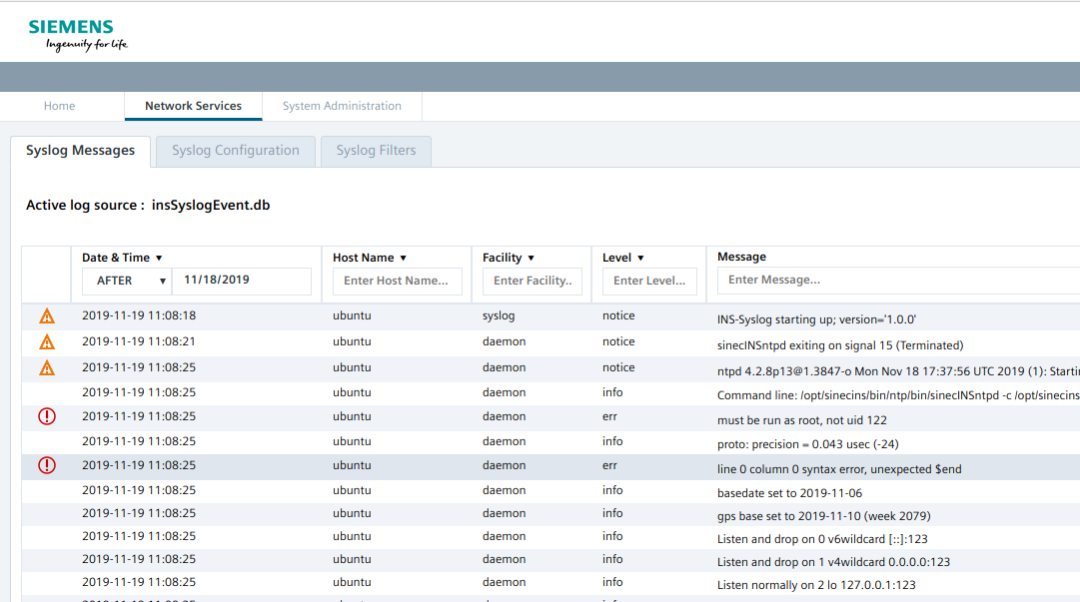Click warning icon for sinecINSntpd exiting row

pyautogui.click(x=47, y=343)
